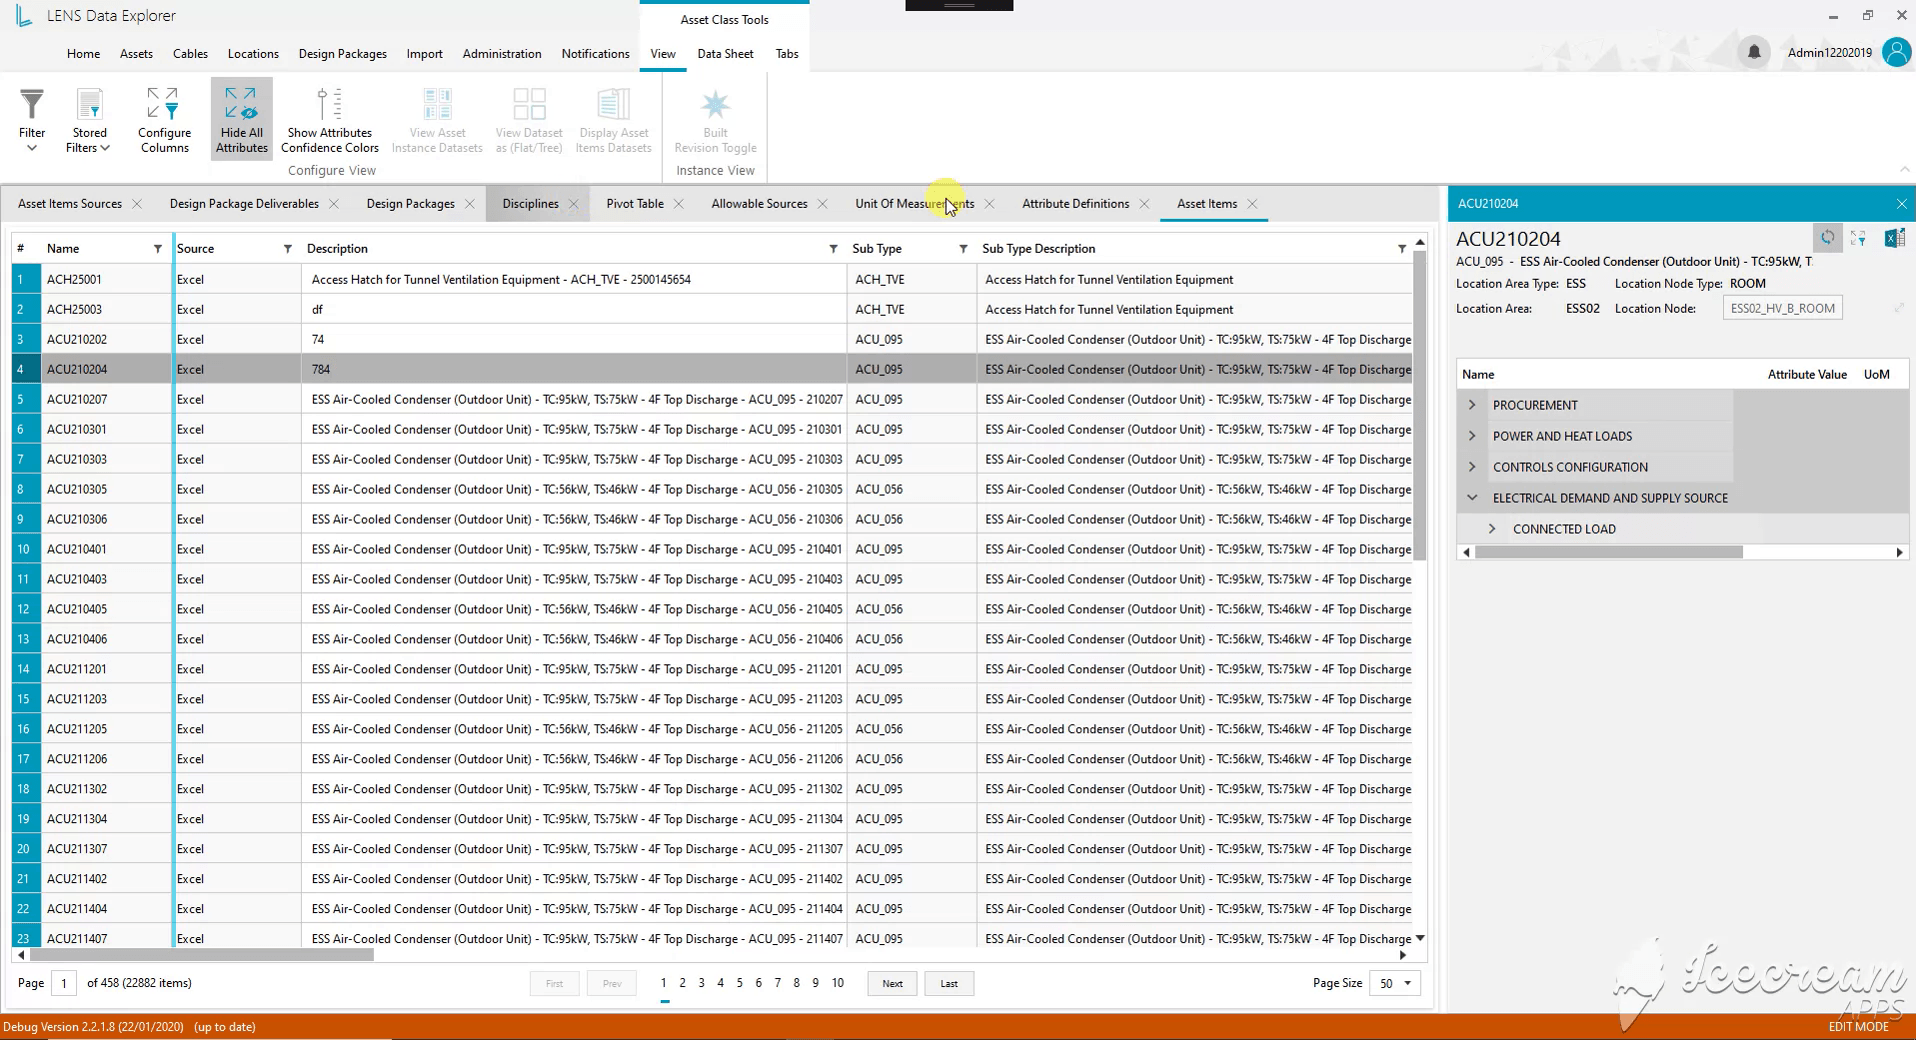Switch to the Data Sheet ribbon tab
Viewport: 1916px width, 1040px height.
pos(725,54)
